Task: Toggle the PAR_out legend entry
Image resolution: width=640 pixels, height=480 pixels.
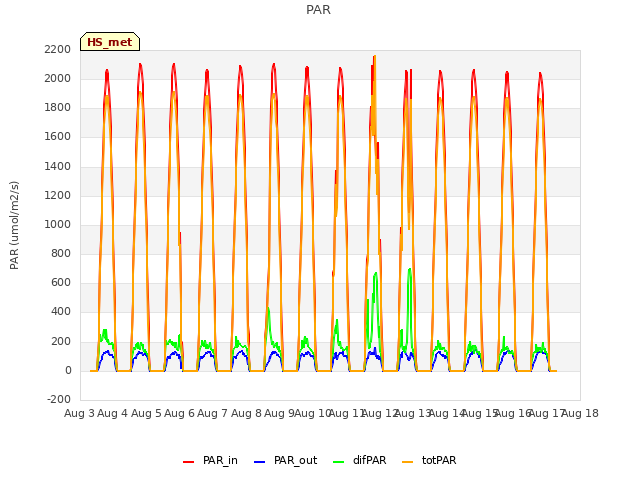Action: click(285, 460)
